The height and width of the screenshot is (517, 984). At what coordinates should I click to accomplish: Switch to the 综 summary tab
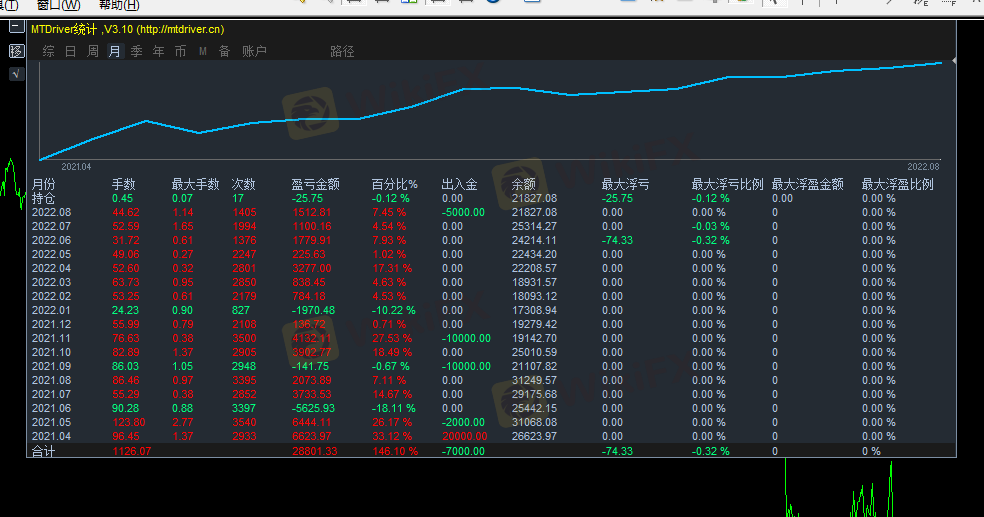(x=48, y=51)
